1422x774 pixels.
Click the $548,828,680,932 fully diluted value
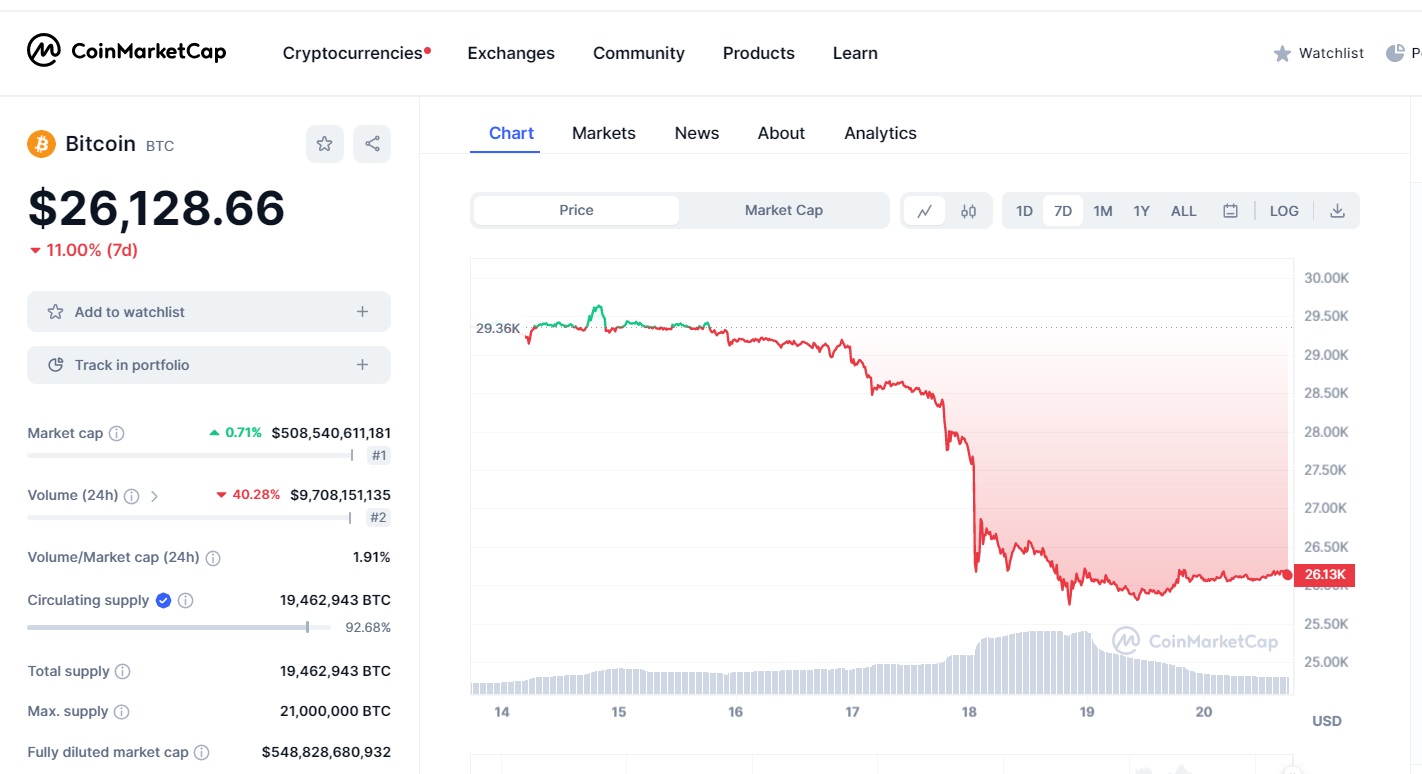(x=326, y=752)
